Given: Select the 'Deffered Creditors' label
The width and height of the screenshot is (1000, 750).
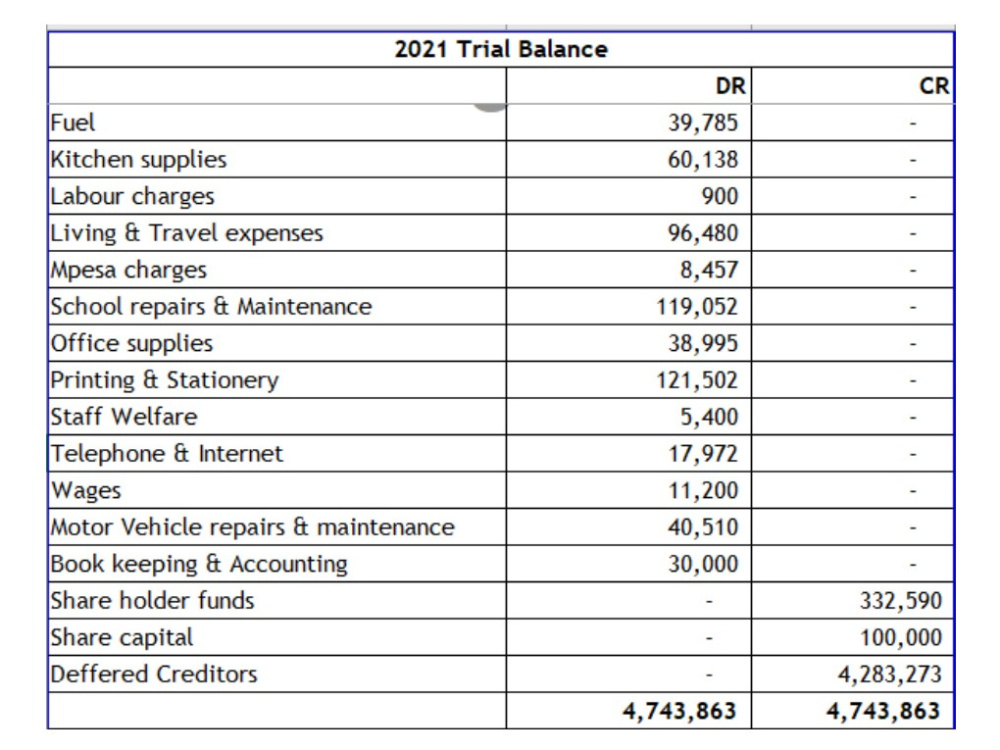Looking at the screenshot, I should point(154,675).
